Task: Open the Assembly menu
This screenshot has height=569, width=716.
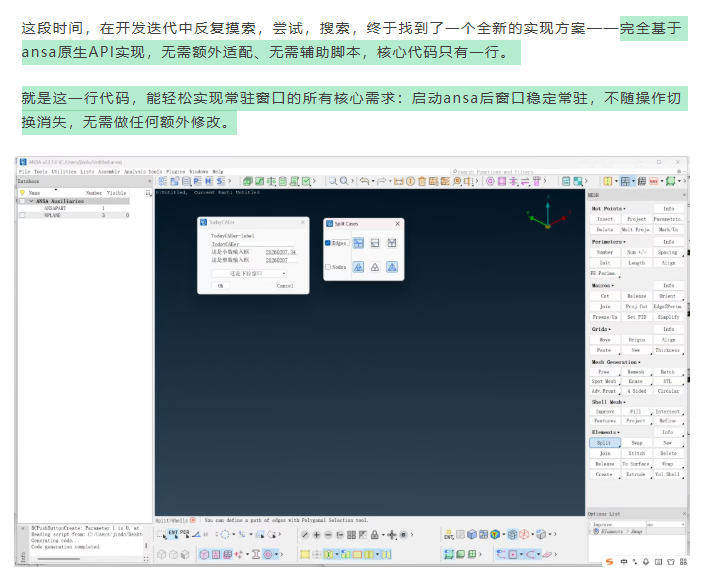Action: pyautogui.click(x=109, y=172)
